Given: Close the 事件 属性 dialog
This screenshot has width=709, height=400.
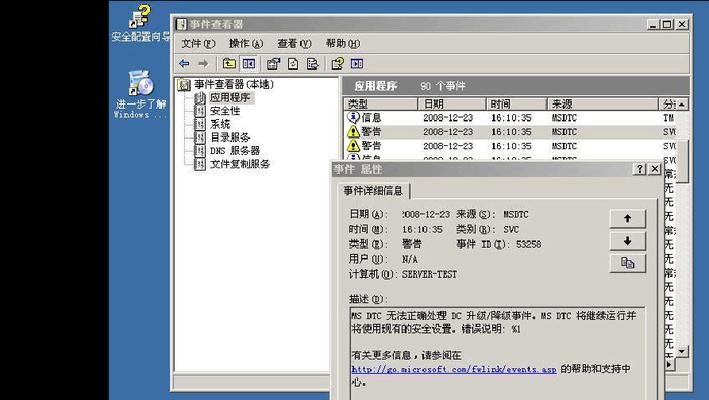Looking at the screenshot, I should [x=655, y=169].
